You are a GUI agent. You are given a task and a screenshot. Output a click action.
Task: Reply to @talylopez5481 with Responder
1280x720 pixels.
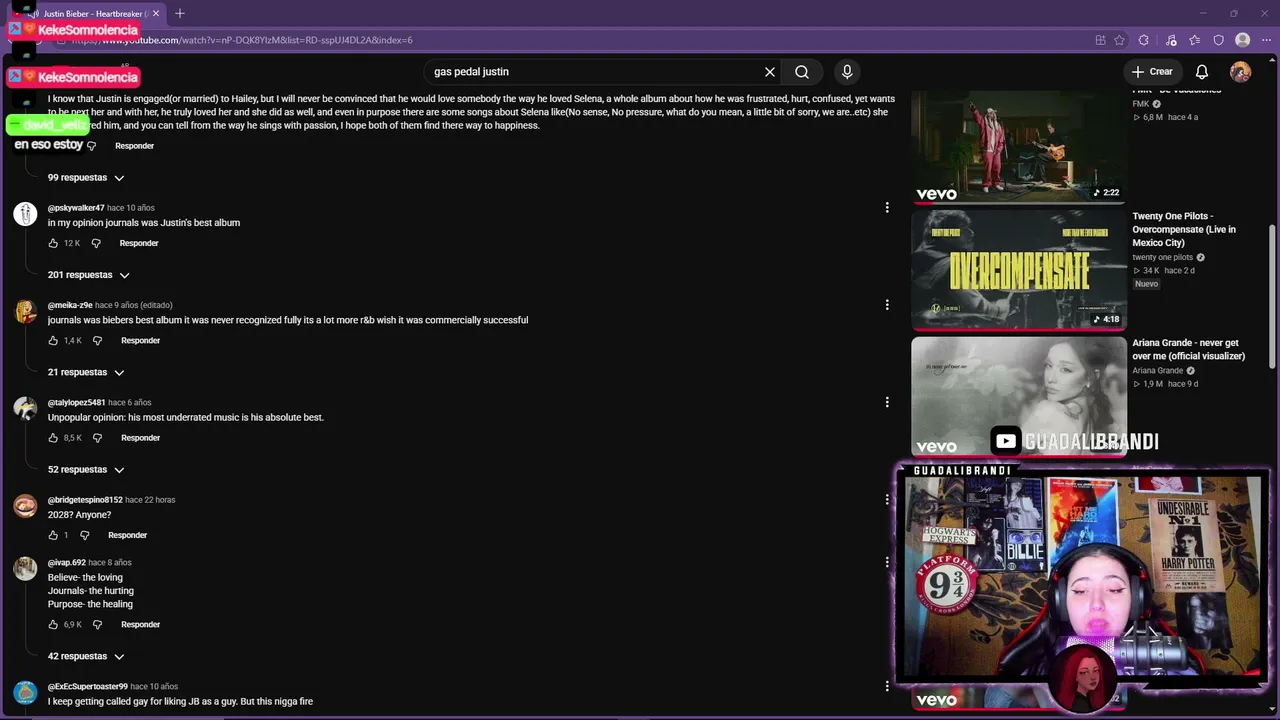(x=140, y=438)
